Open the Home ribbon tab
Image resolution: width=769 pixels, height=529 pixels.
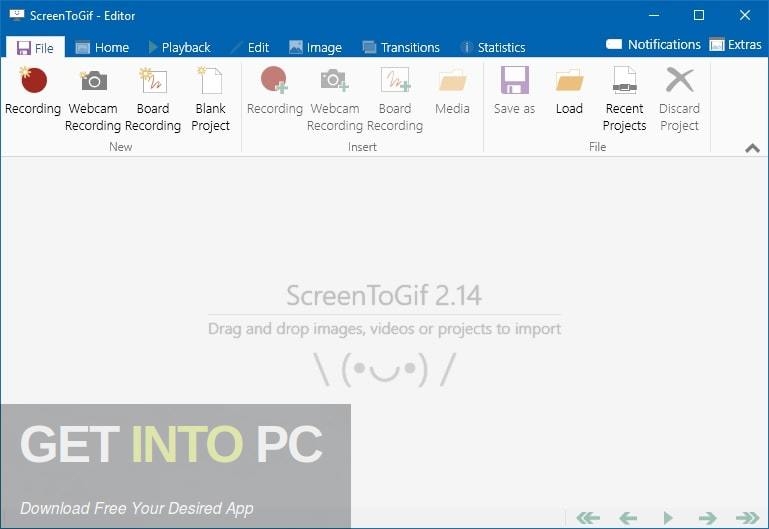102,48
